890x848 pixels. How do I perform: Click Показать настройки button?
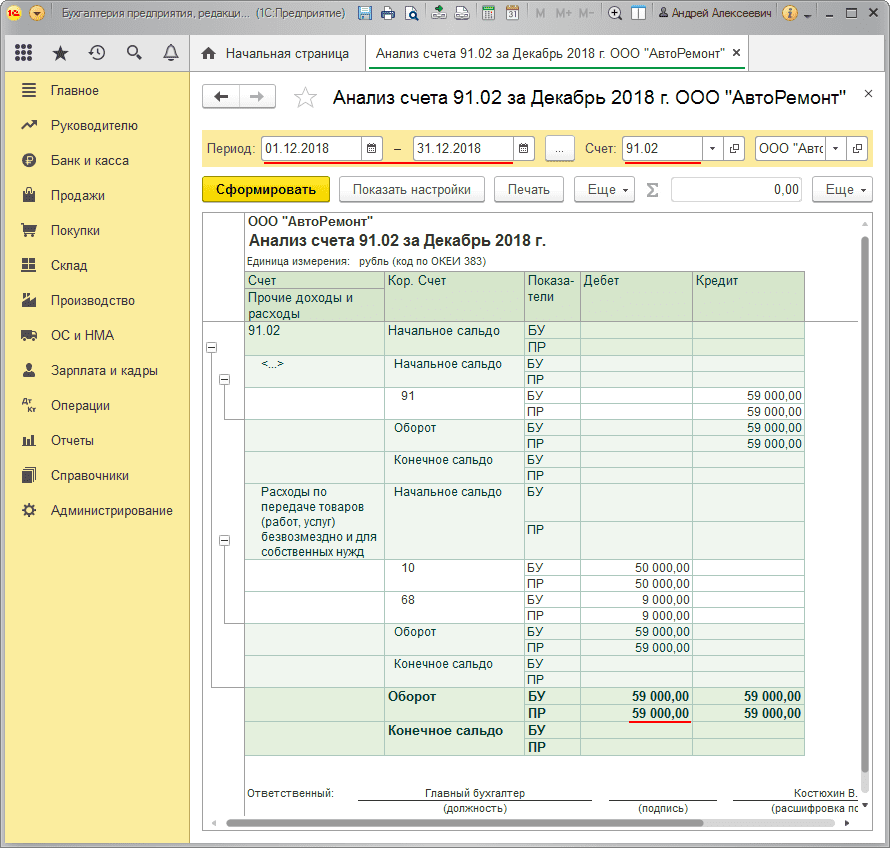[412, 190]
